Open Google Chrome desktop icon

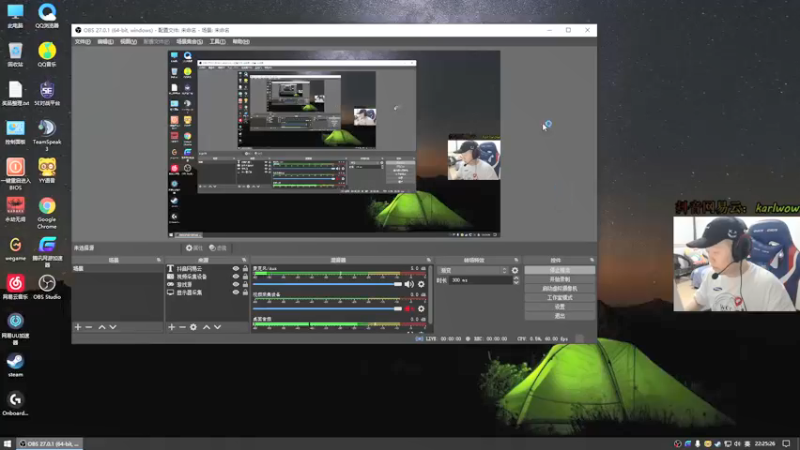[47, 213]
